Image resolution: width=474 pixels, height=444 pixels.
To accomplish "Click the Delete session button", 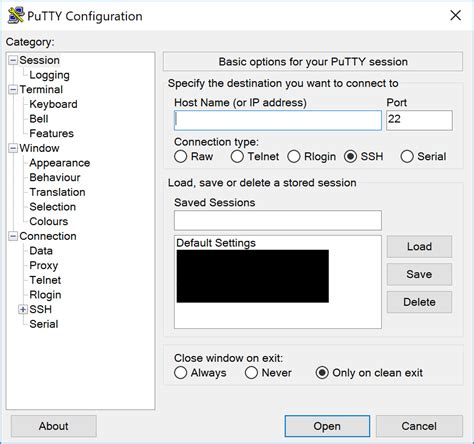I will (x=419, y=302).
